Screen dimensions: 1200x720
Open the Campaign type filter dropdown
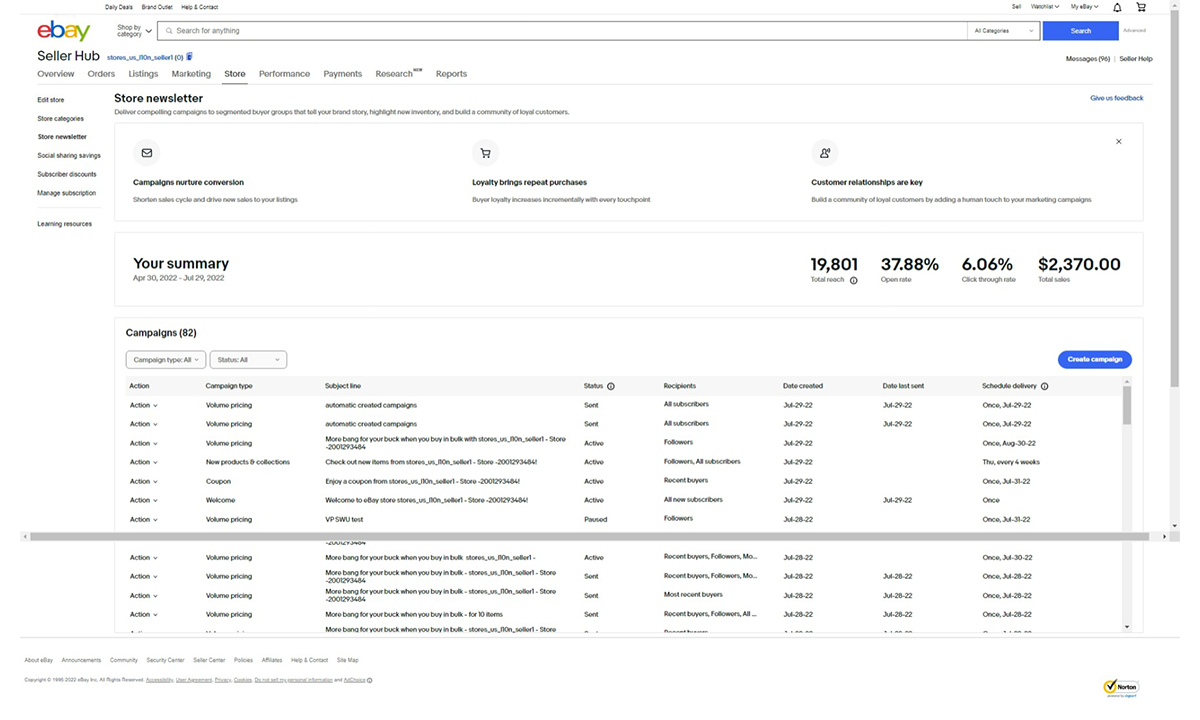(164, 359)
